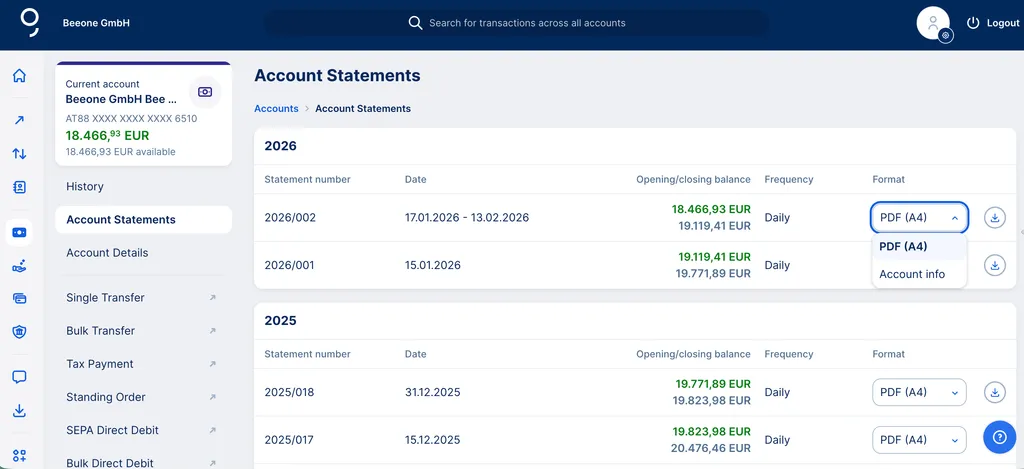This screenshot has width=1024, height=469.
Task: Click statement number 2026/002
Action: 290,218
